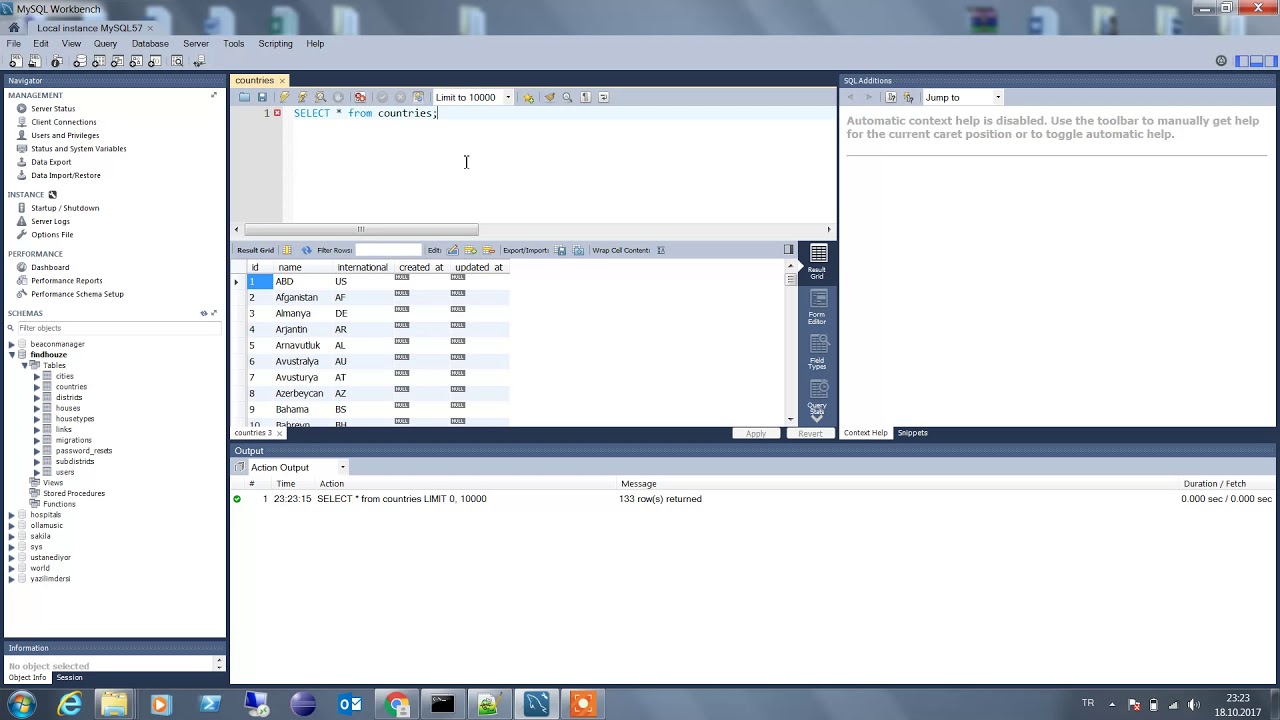The width and height of the screenshot is (1280, 720).
Task: Open the Server menu
Action: coord(196,44)
